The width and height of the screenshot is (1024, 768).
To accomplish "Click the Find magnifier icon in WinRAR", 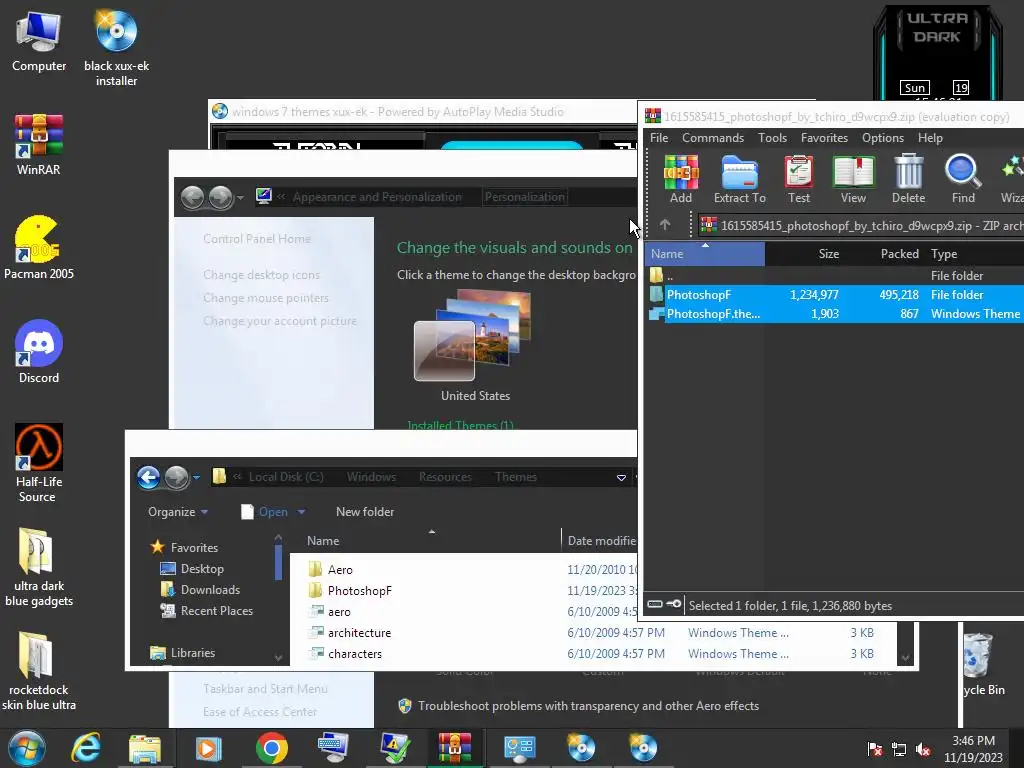I will pos(963,180).
